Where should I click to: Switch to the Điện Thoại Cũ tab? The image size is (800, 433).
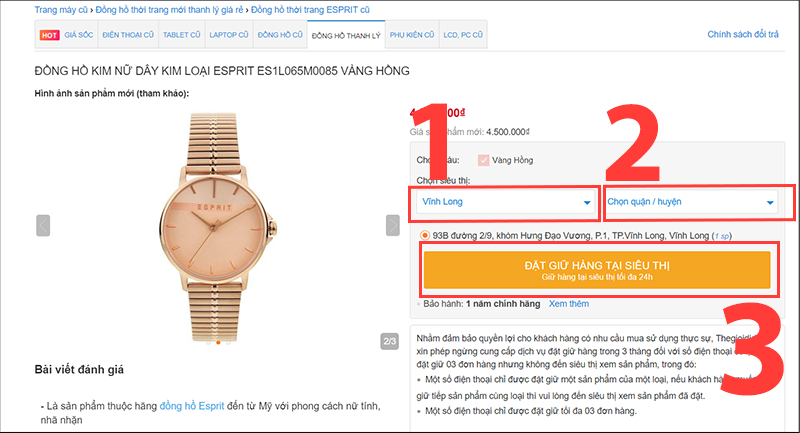click(x=128, y=35)
